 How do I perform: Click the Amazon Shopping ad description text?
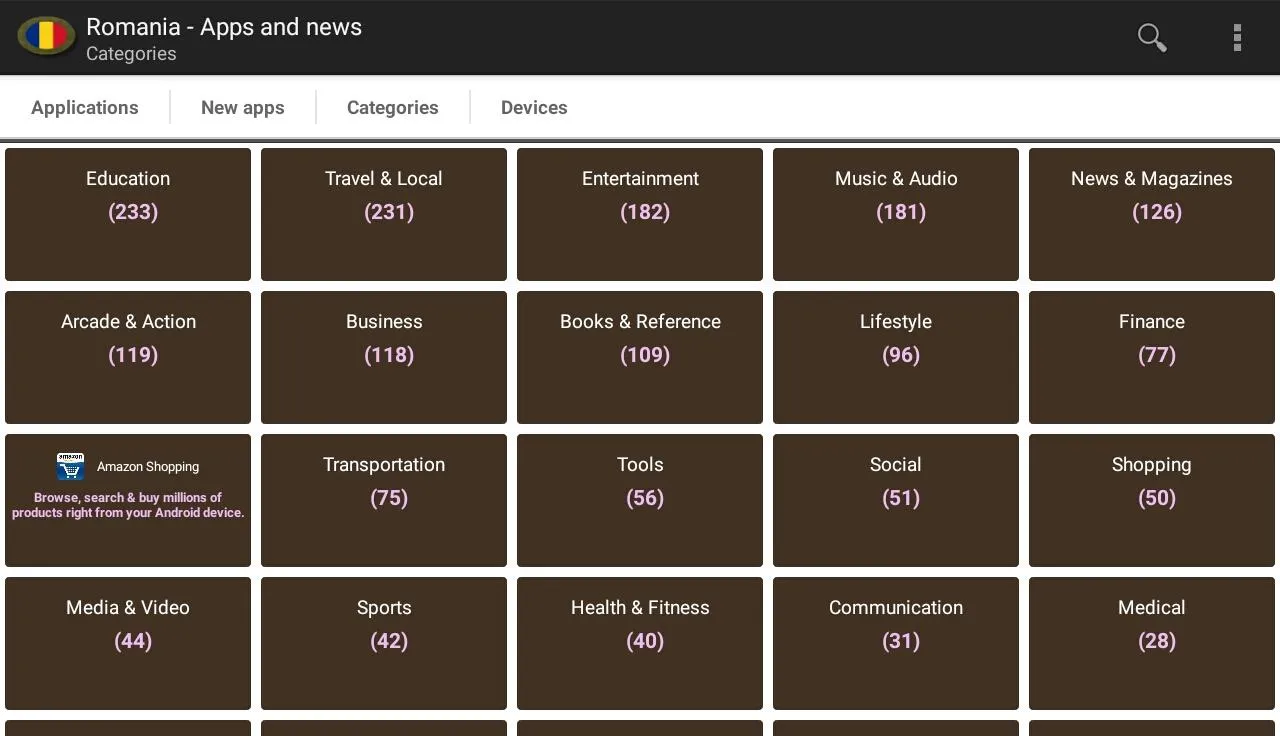(x=128, y=505)
